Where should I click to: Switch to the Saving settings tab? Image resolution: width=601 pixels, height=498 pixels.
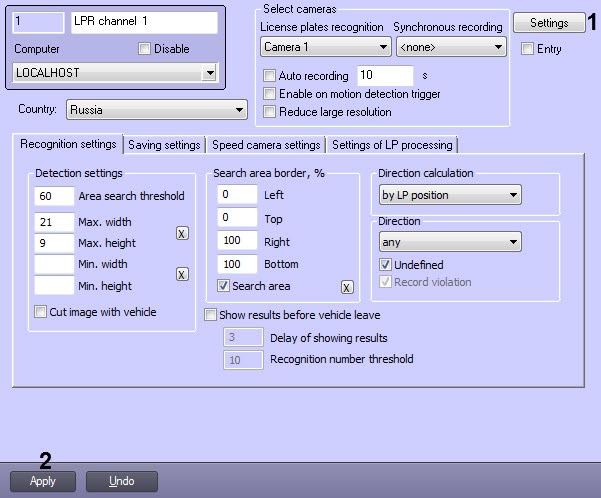(x=164, y=145)
